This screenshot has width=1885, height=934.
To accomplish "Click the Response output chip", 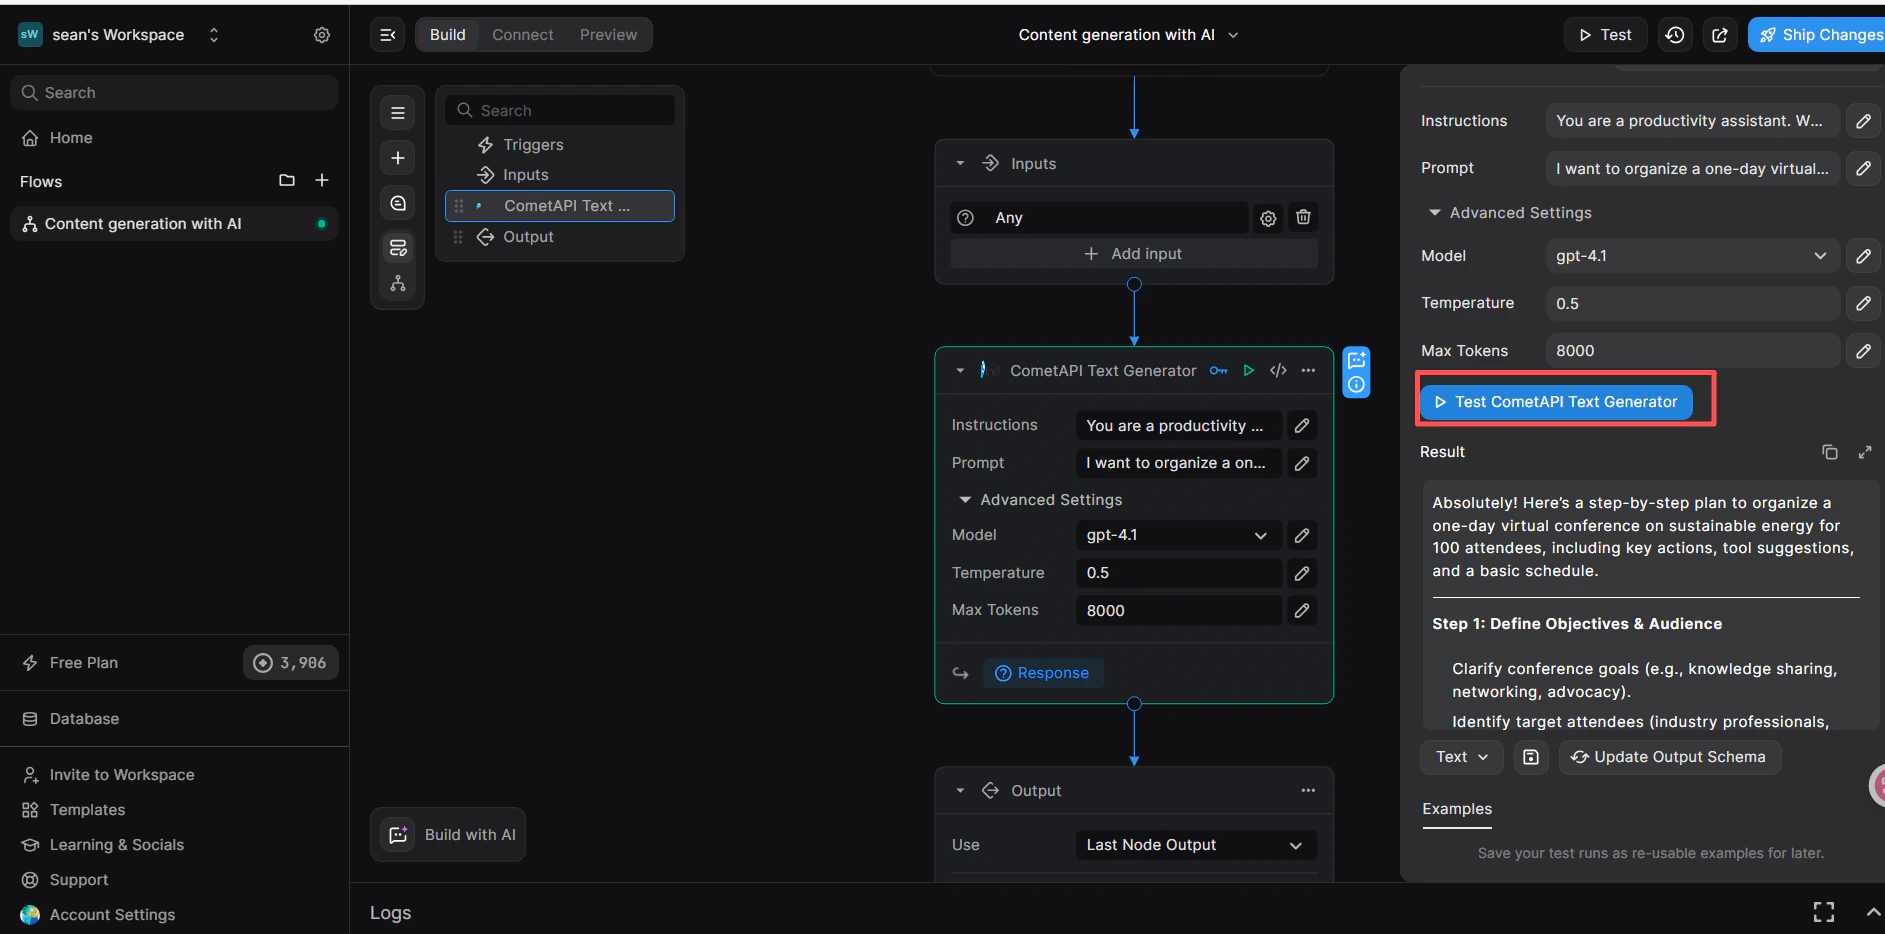I will coord(1043,673).
